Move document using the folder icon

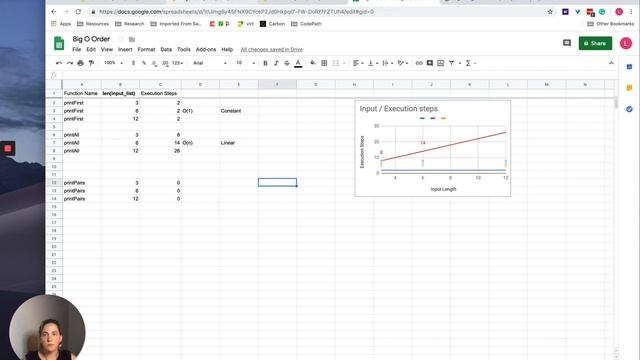click(x=132, y=40)
